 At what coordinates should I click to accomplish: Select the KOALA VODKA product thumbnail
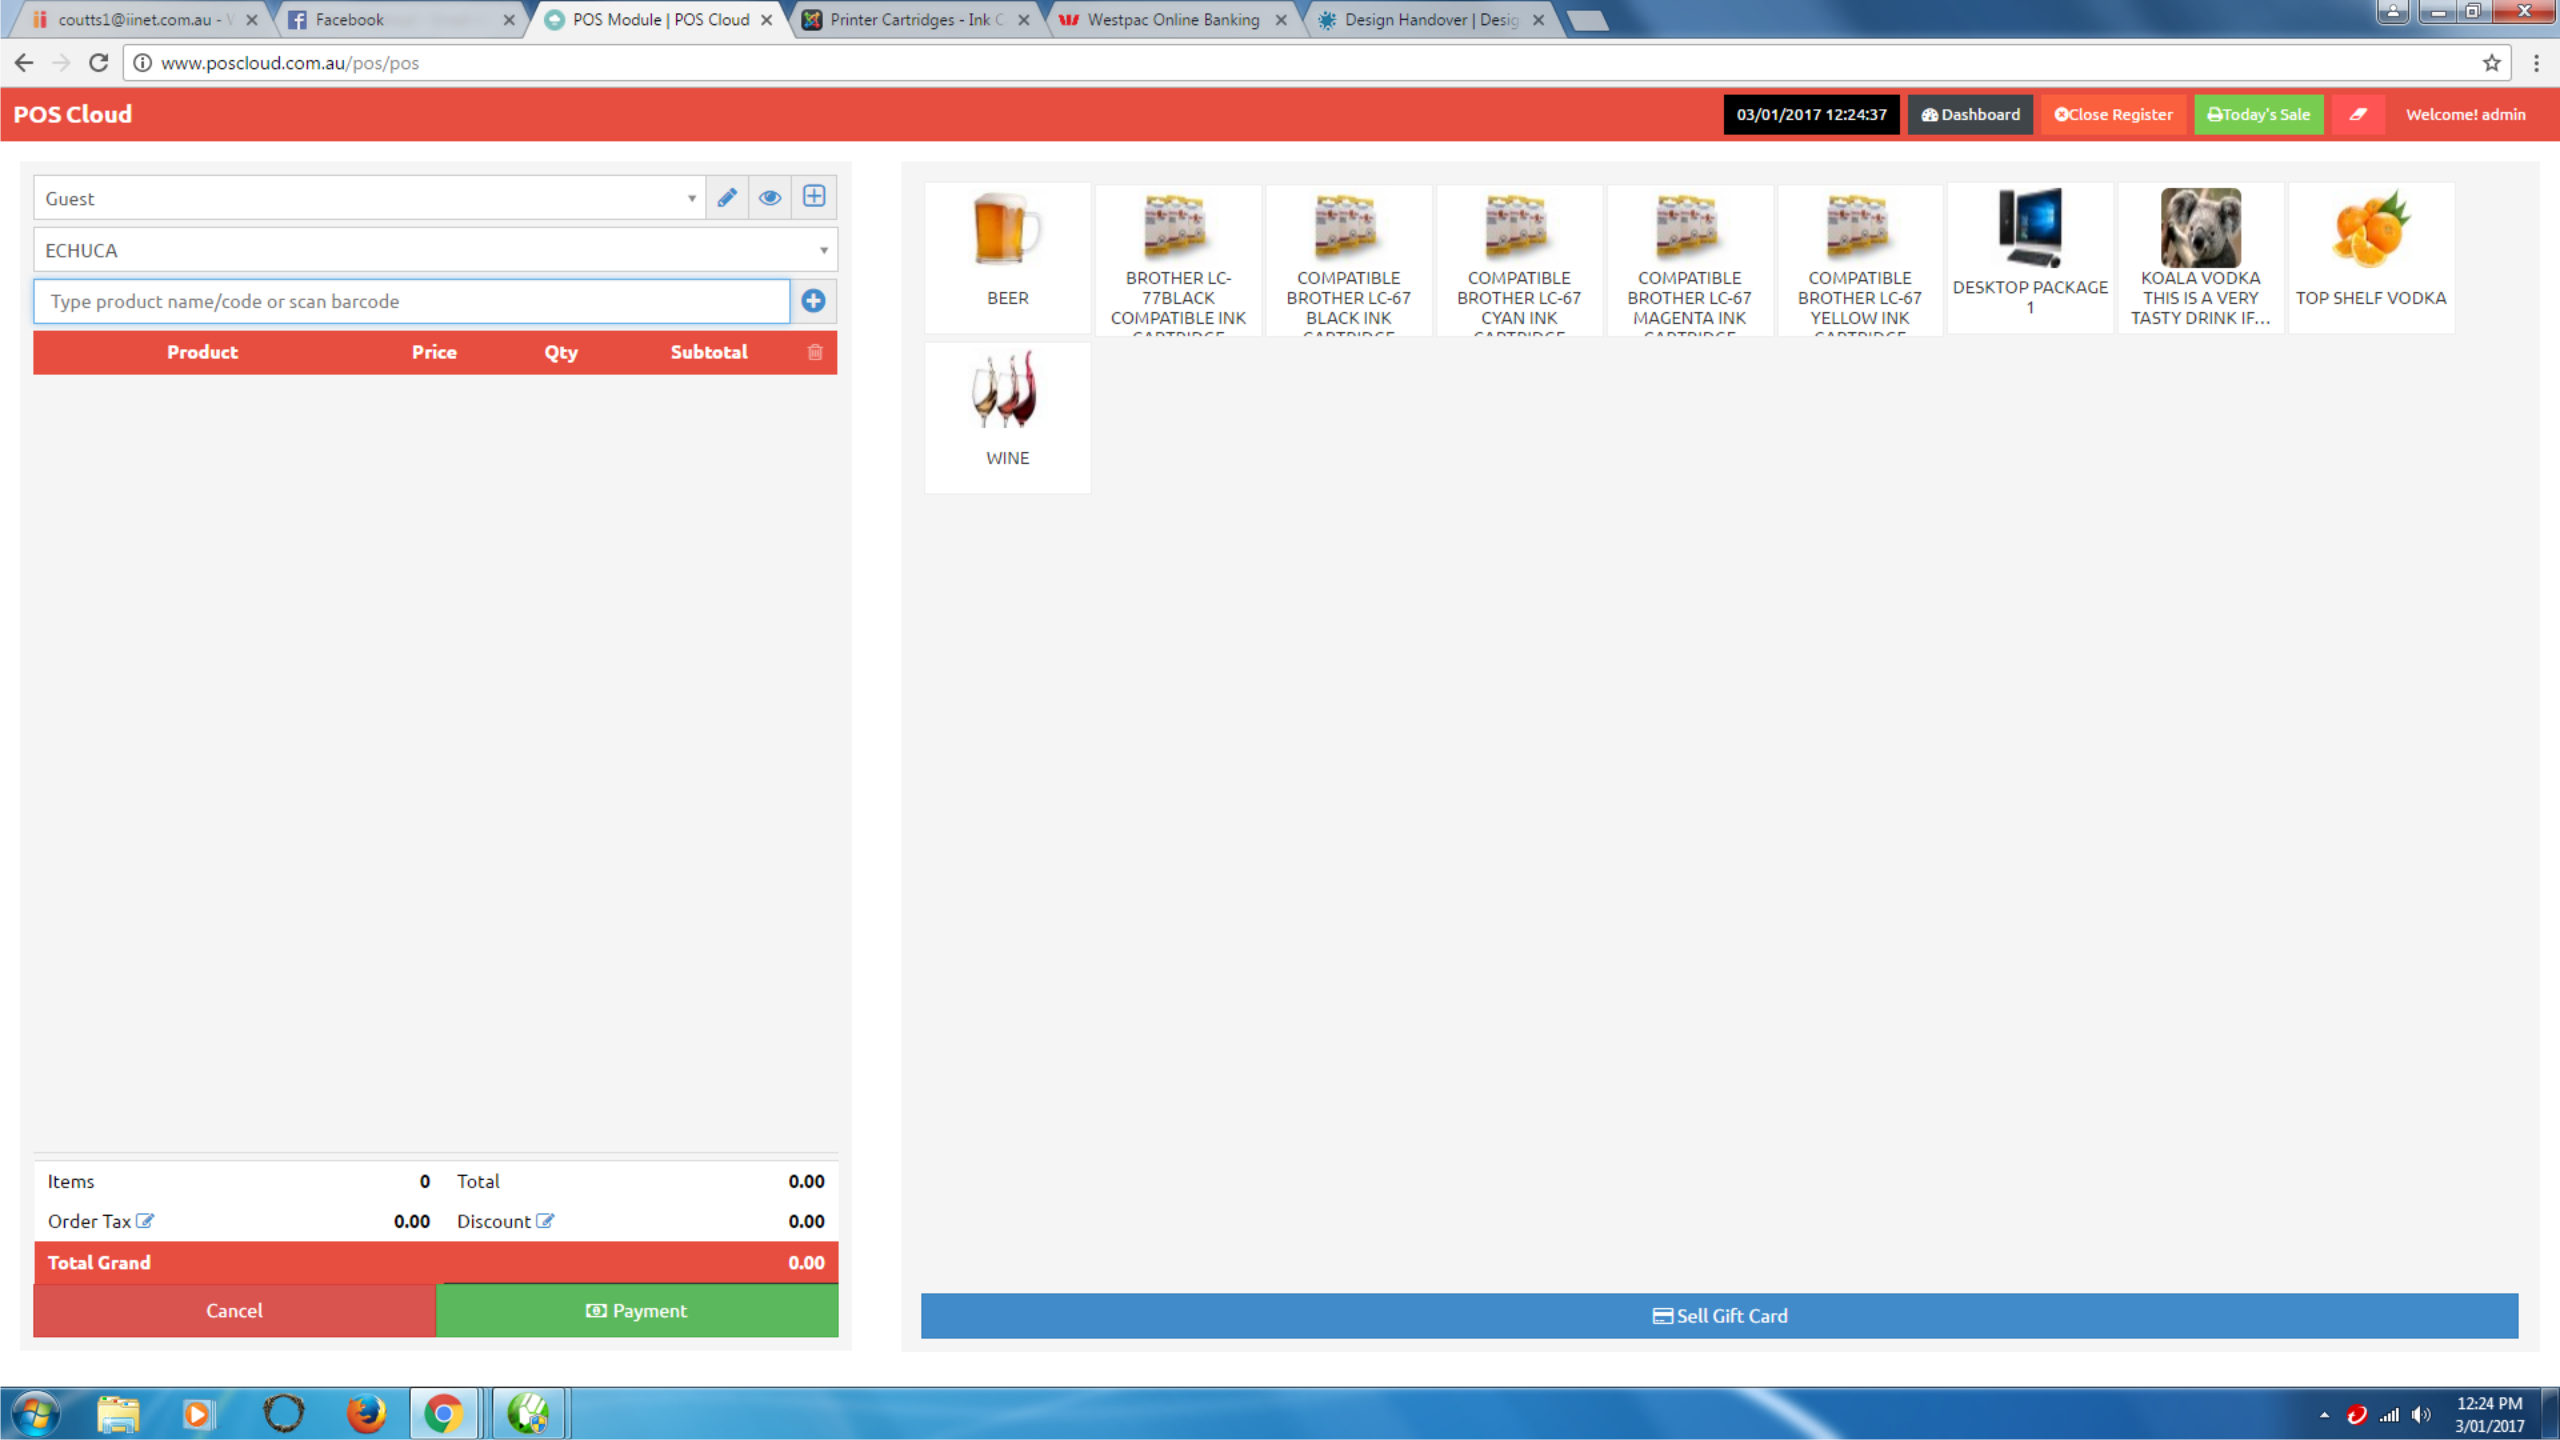pos(2200,258)
